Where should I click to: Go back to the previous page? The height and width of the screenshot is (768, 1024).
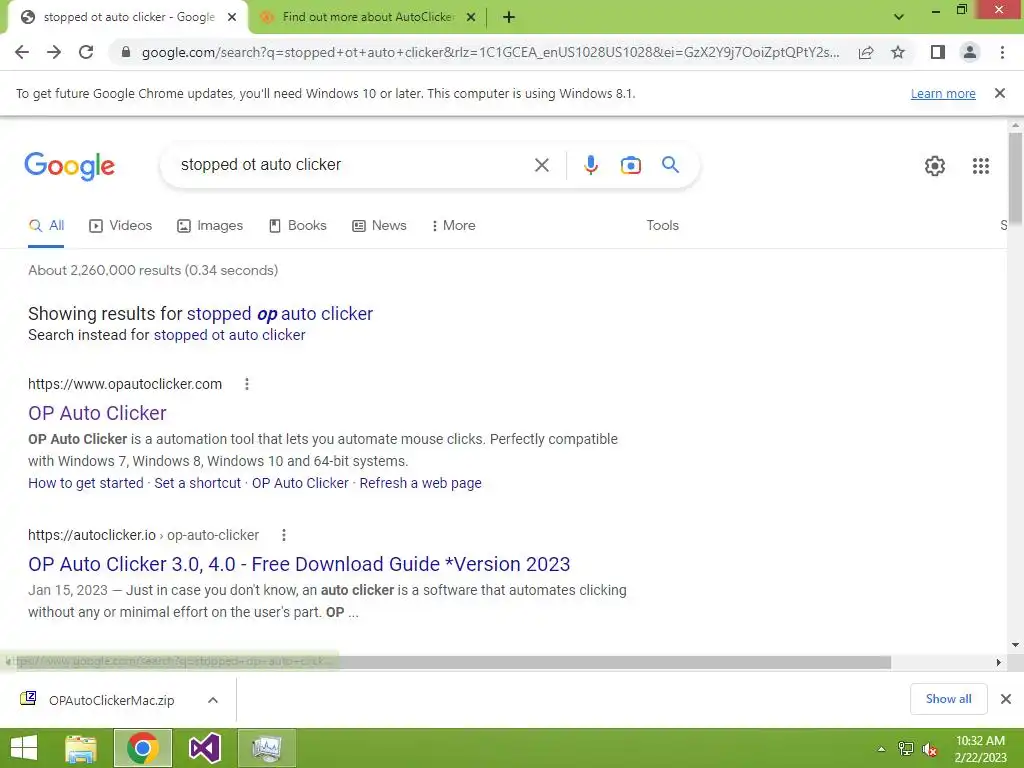[x=22, y=52]
